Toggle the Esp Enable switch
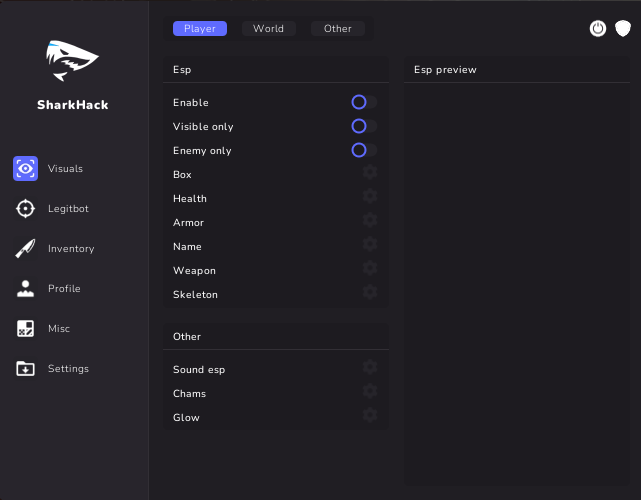 pos(363,102)
